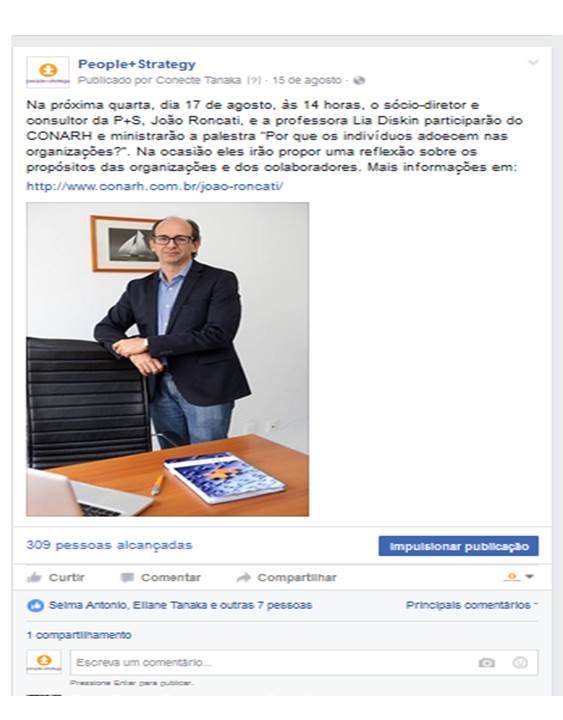The image size is (563, 720).
Task: View who liked: Selma Antonio, Eliane Tanaka
Action: point(128,605)
